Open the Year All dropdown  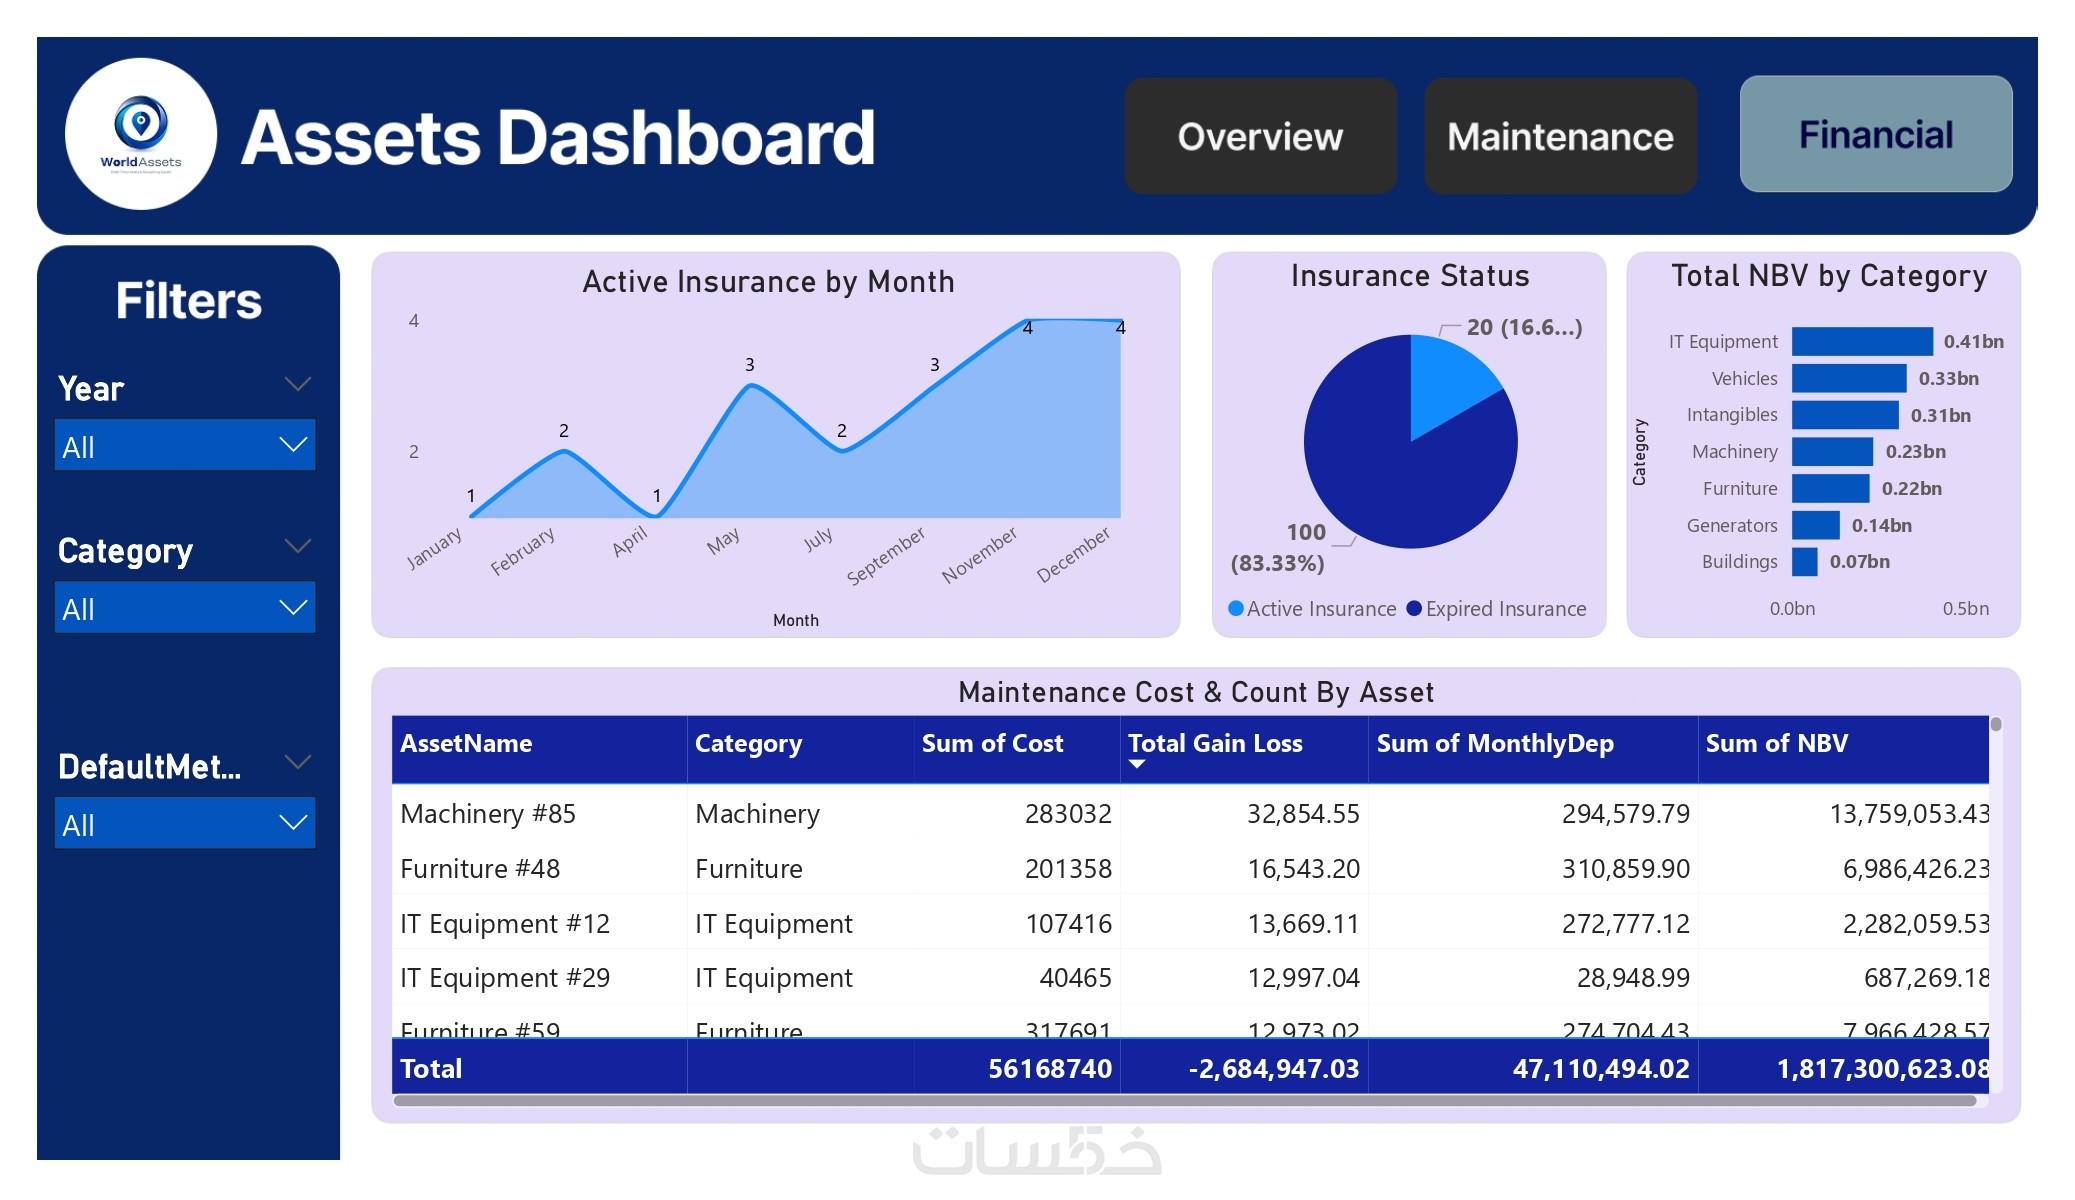185,446
